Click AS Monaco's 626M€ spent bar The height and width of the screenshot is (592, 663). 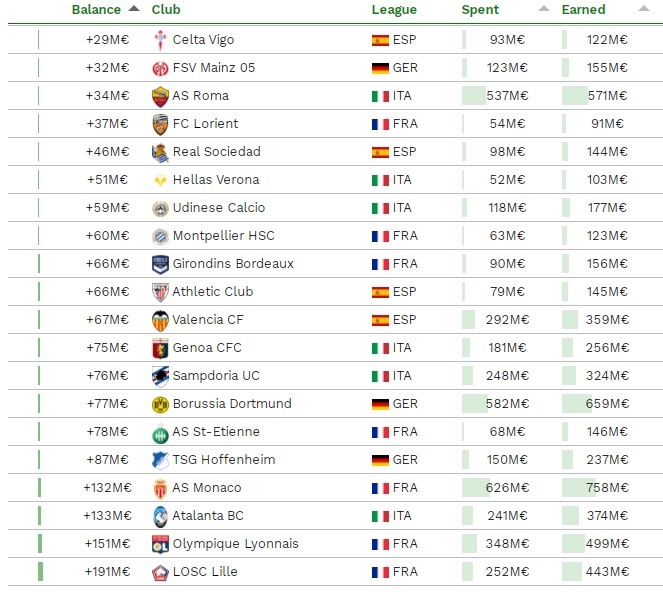tap(496, 488)
